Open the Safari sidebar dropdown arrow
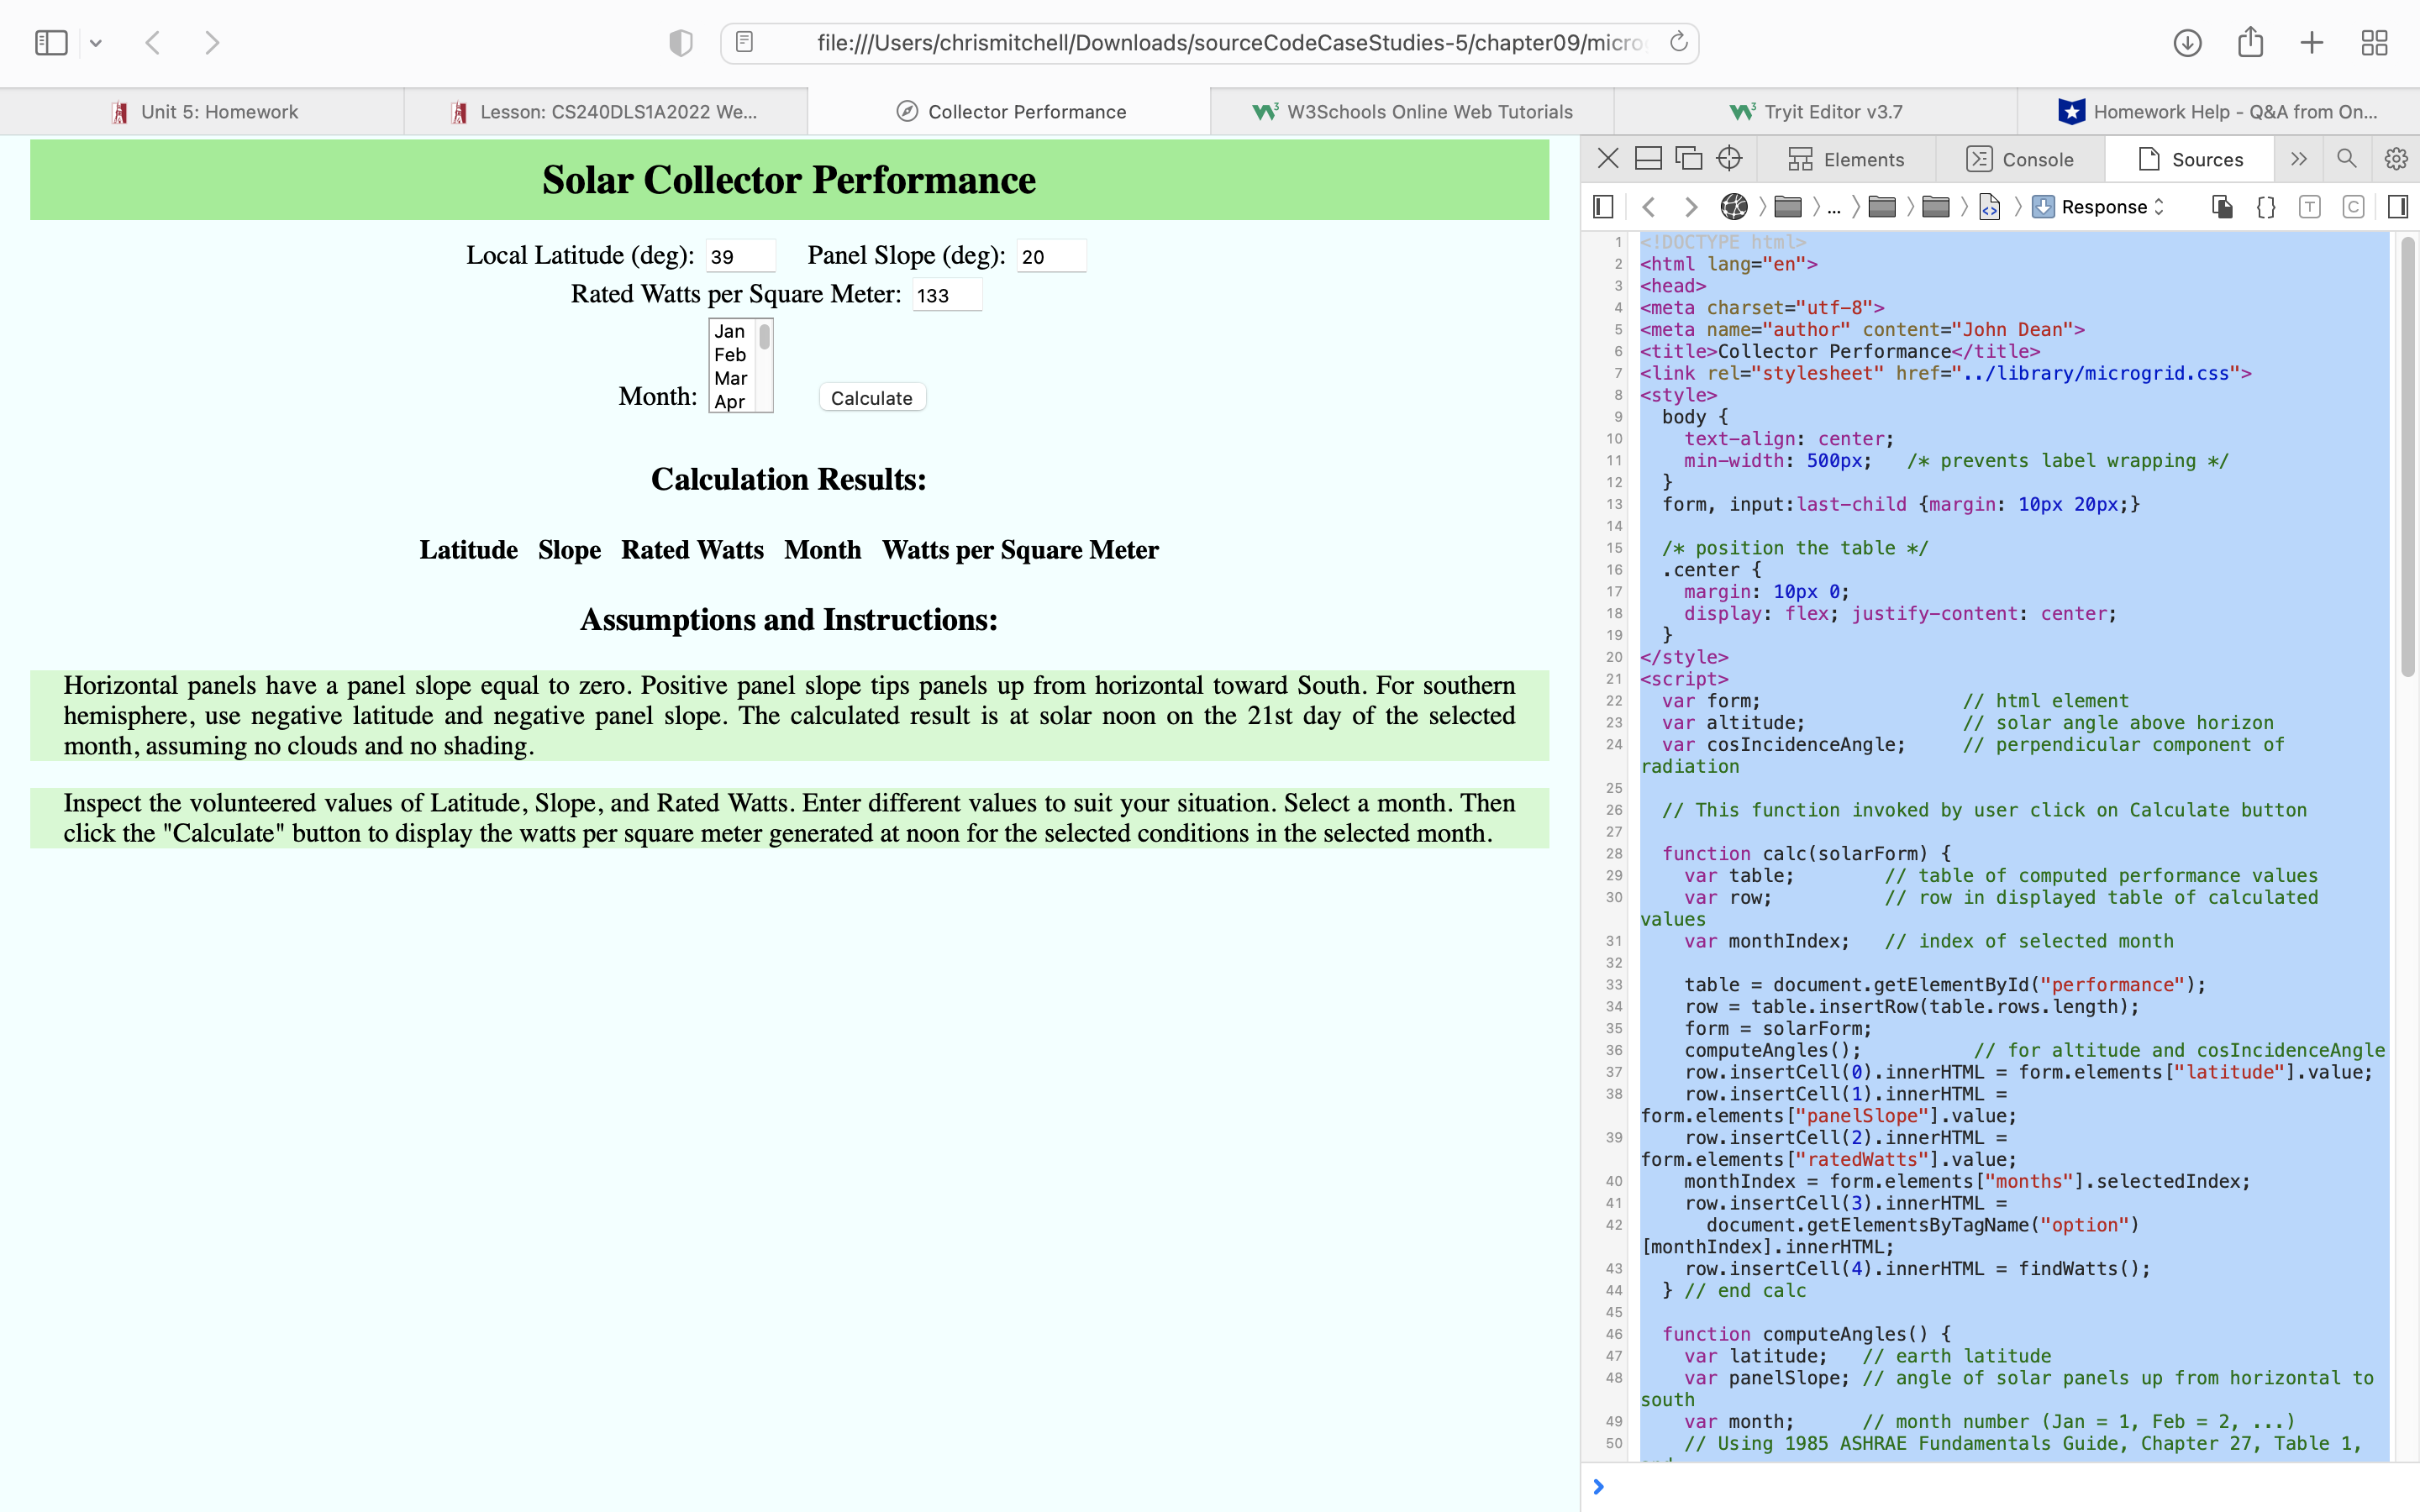The width and height of the screenshot is (2420, 1512). tap(96, 43)
